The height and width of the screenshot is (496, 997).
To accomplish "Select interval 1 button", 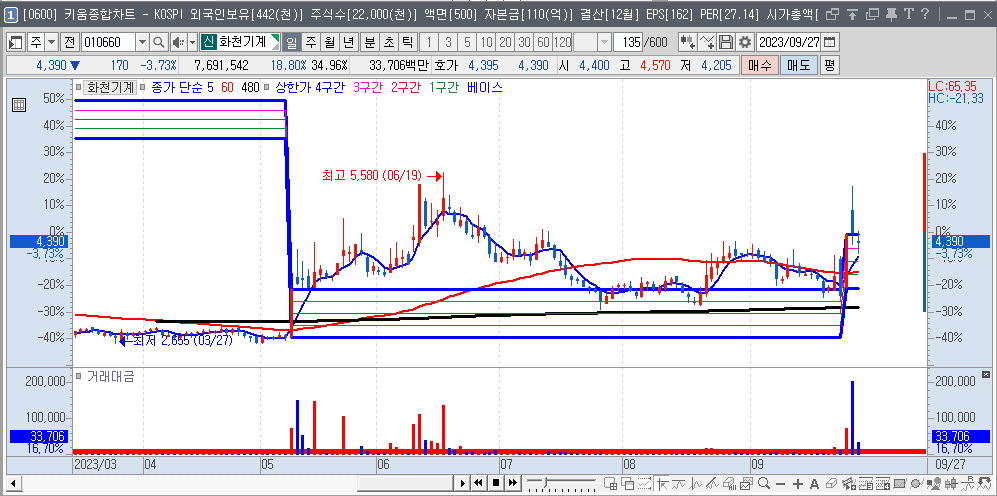I will coord(429,43).
